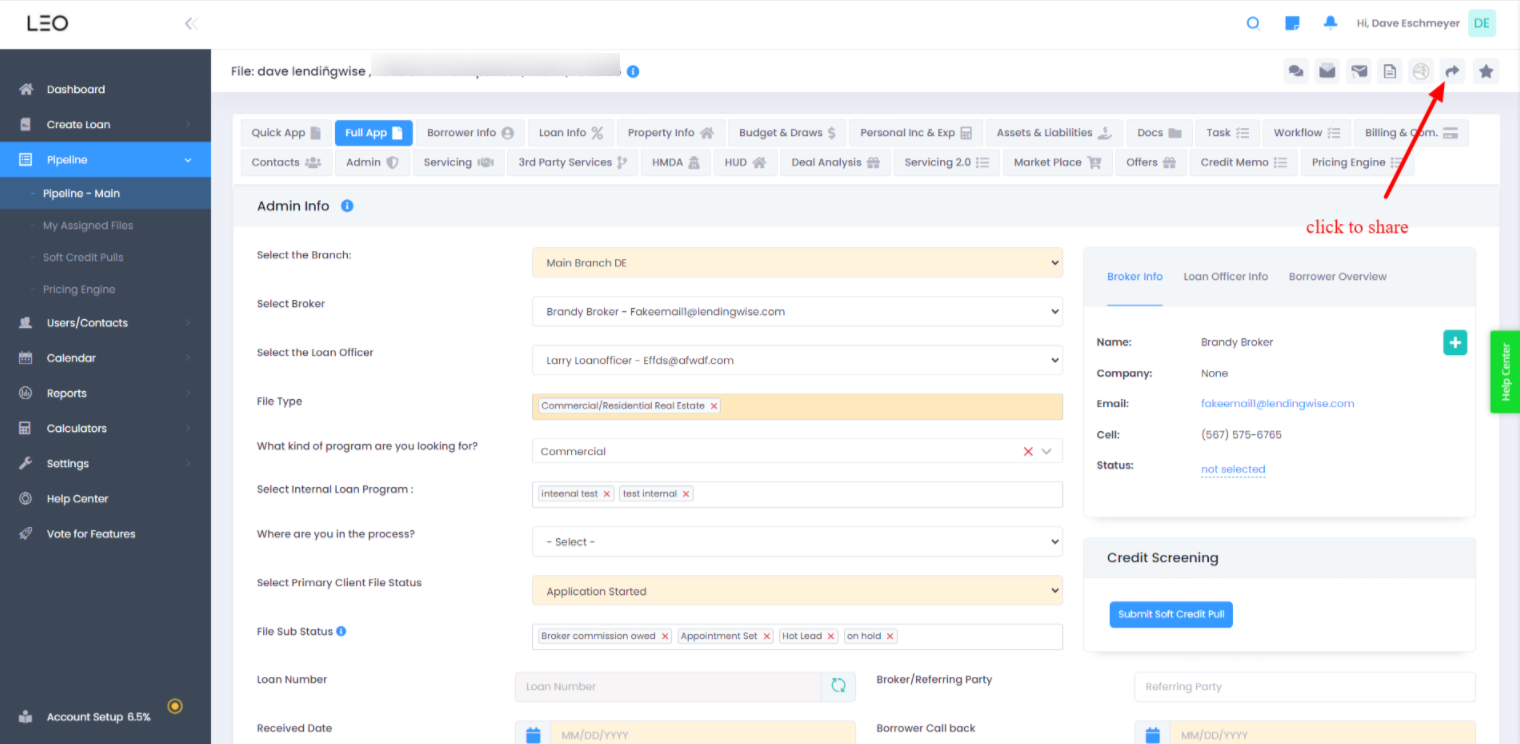
Task: Open Select Broker dropdown
Action: tap(797, 311)
